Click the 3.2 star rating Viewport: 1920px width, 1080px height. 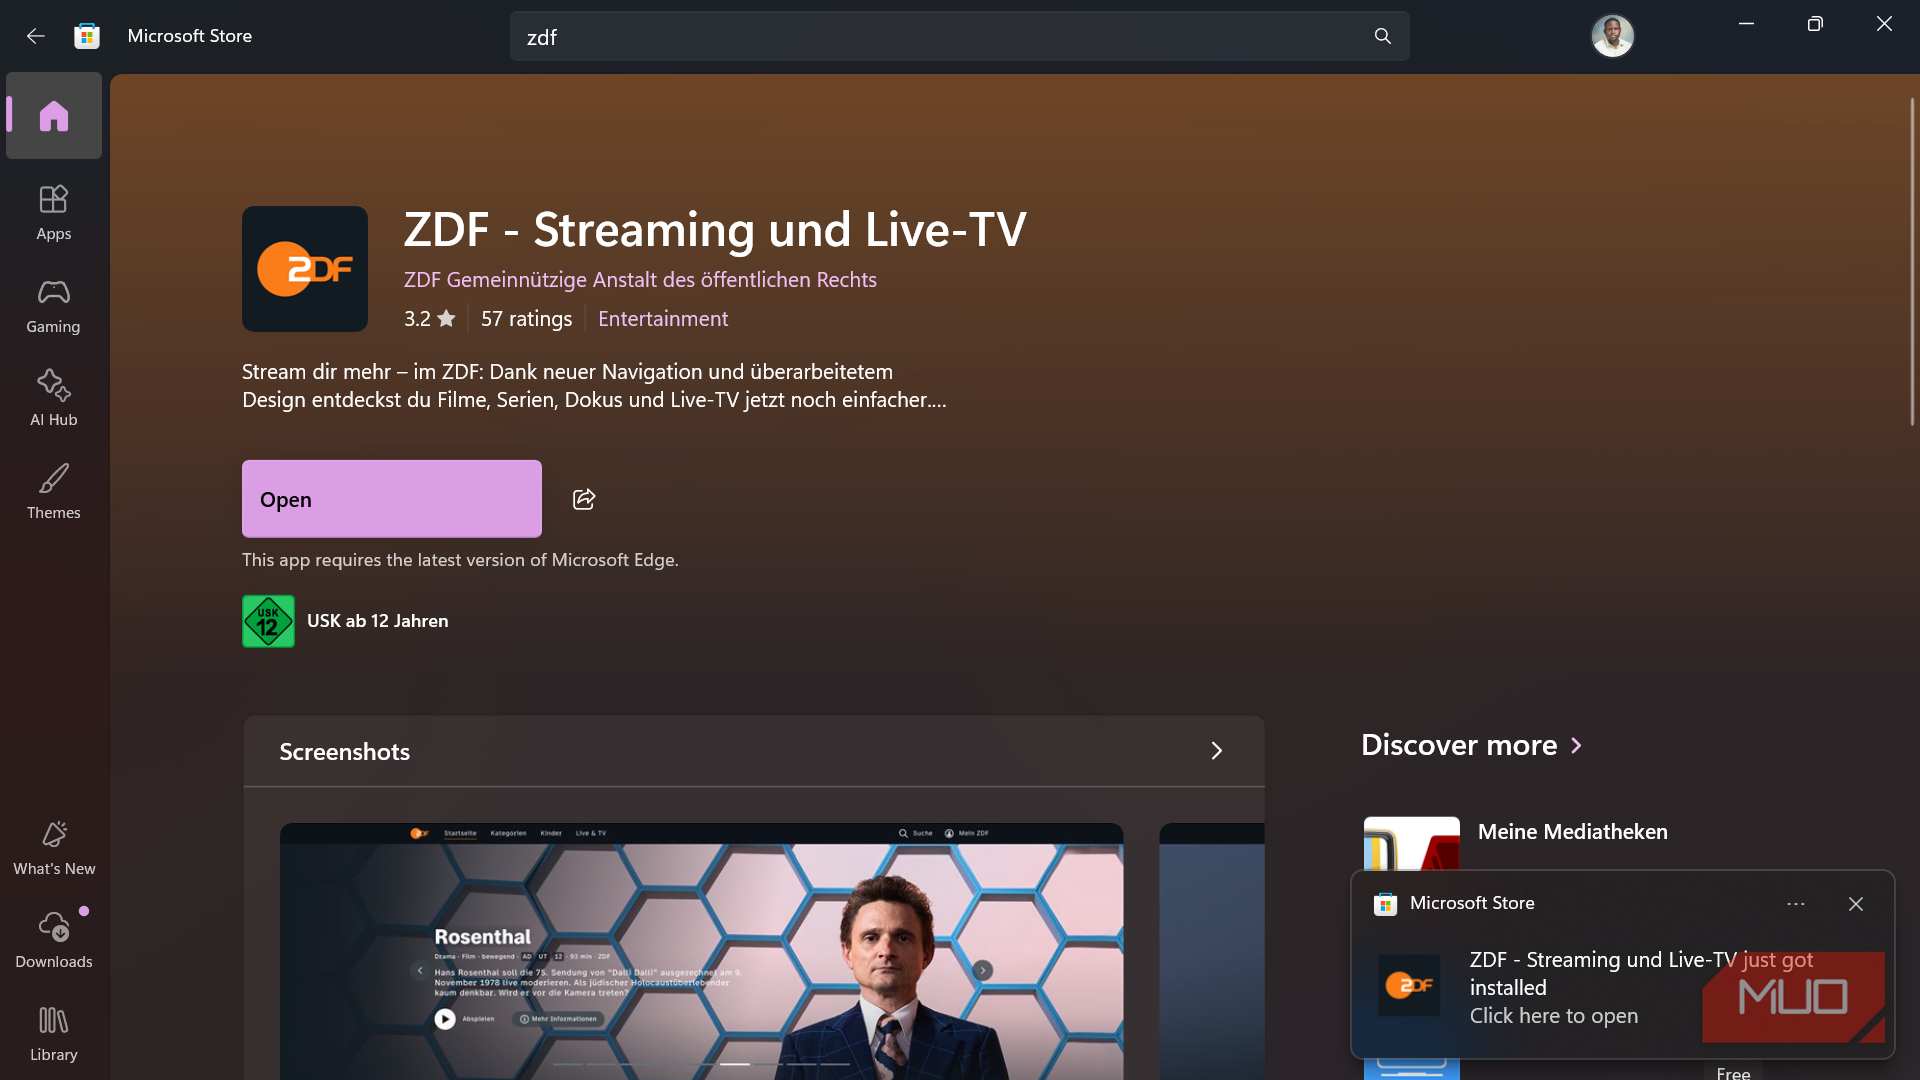[x=430, y=319]
